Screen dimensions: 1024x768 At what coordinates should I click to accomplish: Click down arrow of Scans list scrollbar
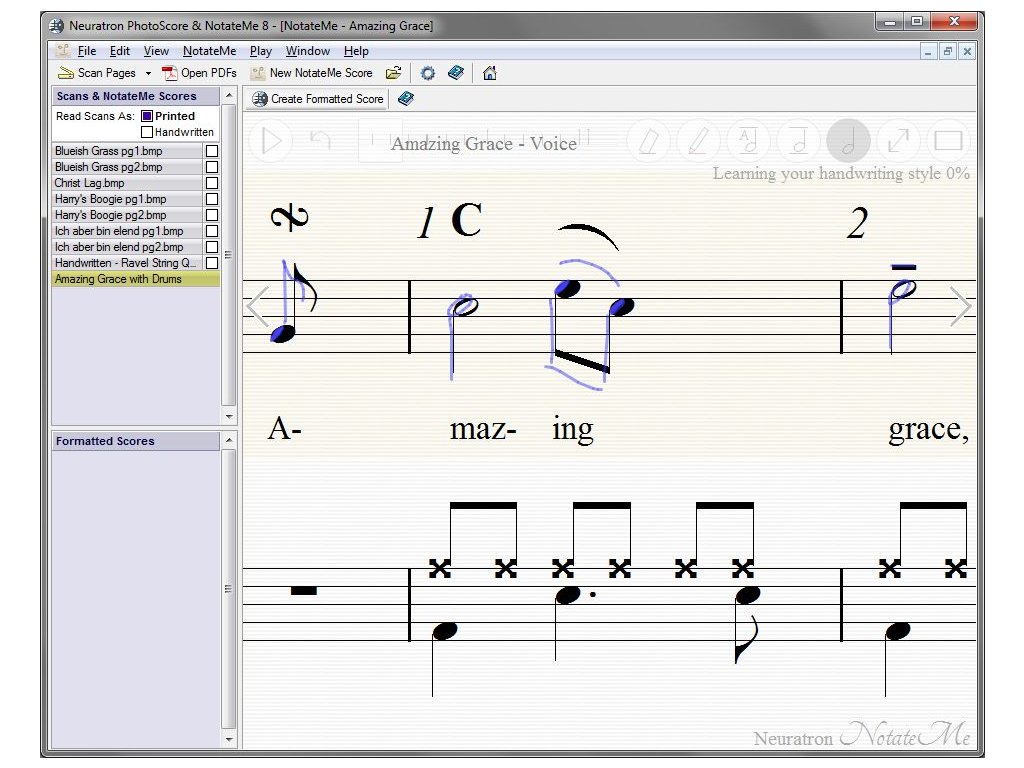[229, 417]
